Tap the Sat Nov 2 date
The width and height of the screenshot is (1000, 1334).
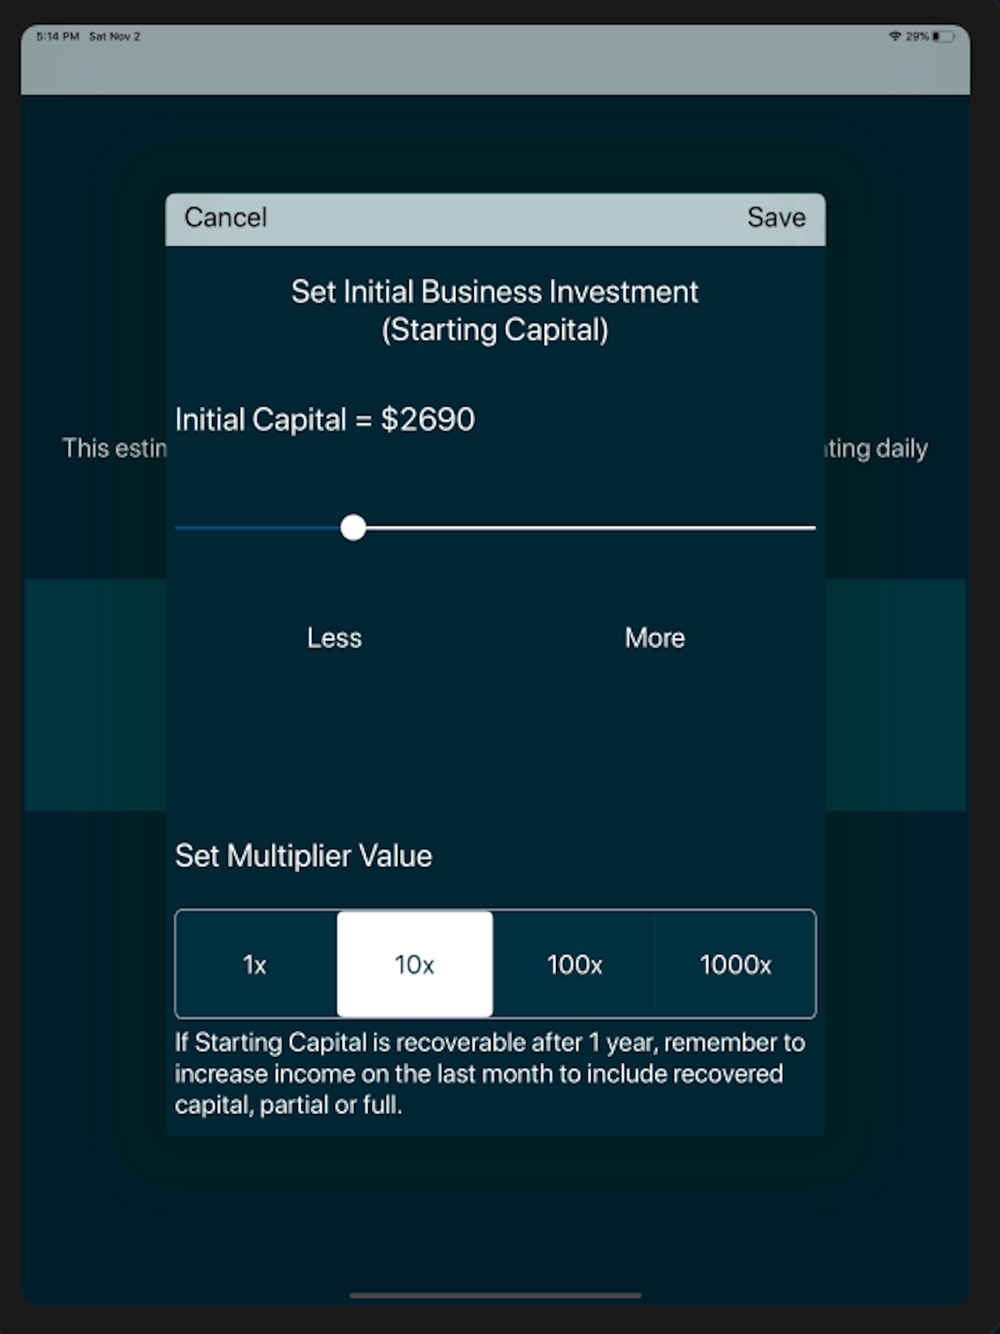(115, 37)
